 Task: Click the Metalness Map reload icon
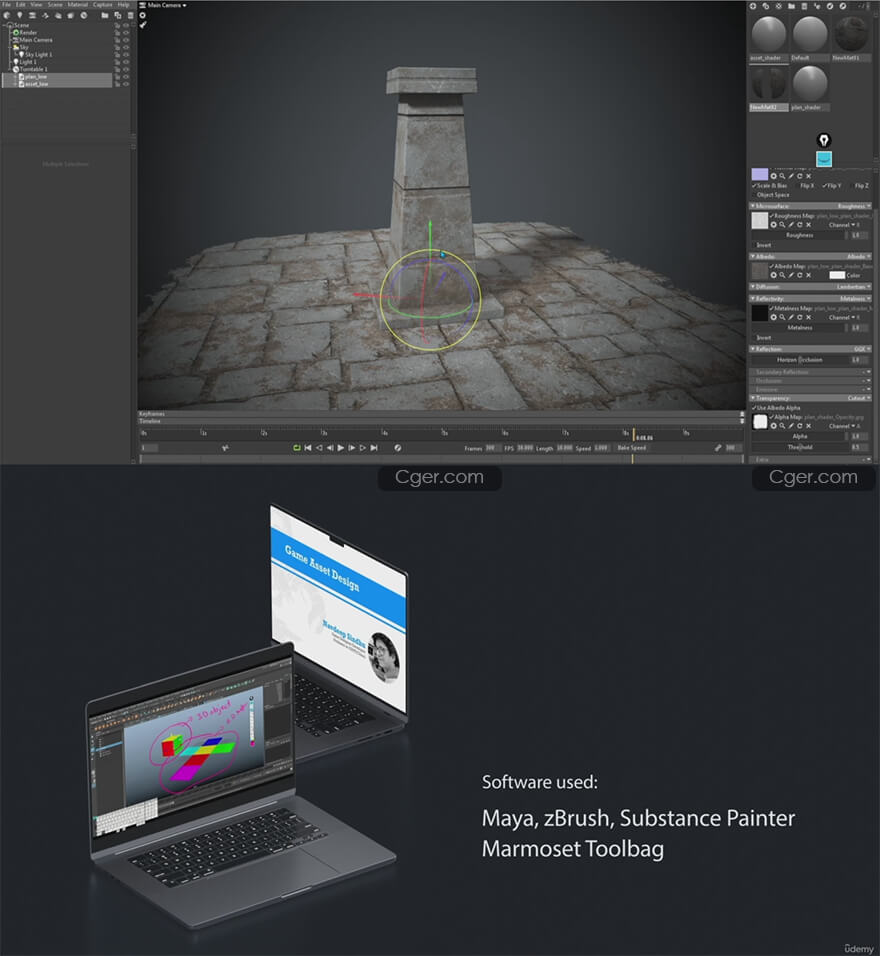(800, 317)
